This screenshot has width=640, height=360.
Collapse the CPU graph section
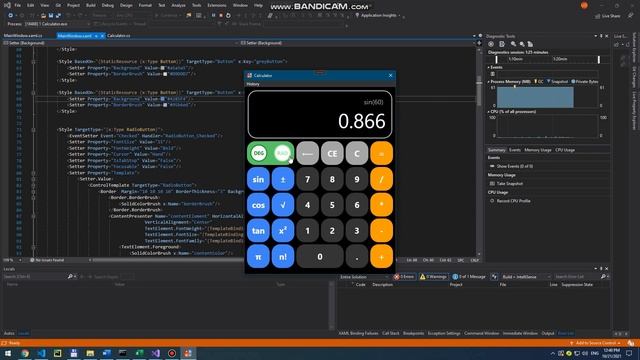[x=489, y=111]
